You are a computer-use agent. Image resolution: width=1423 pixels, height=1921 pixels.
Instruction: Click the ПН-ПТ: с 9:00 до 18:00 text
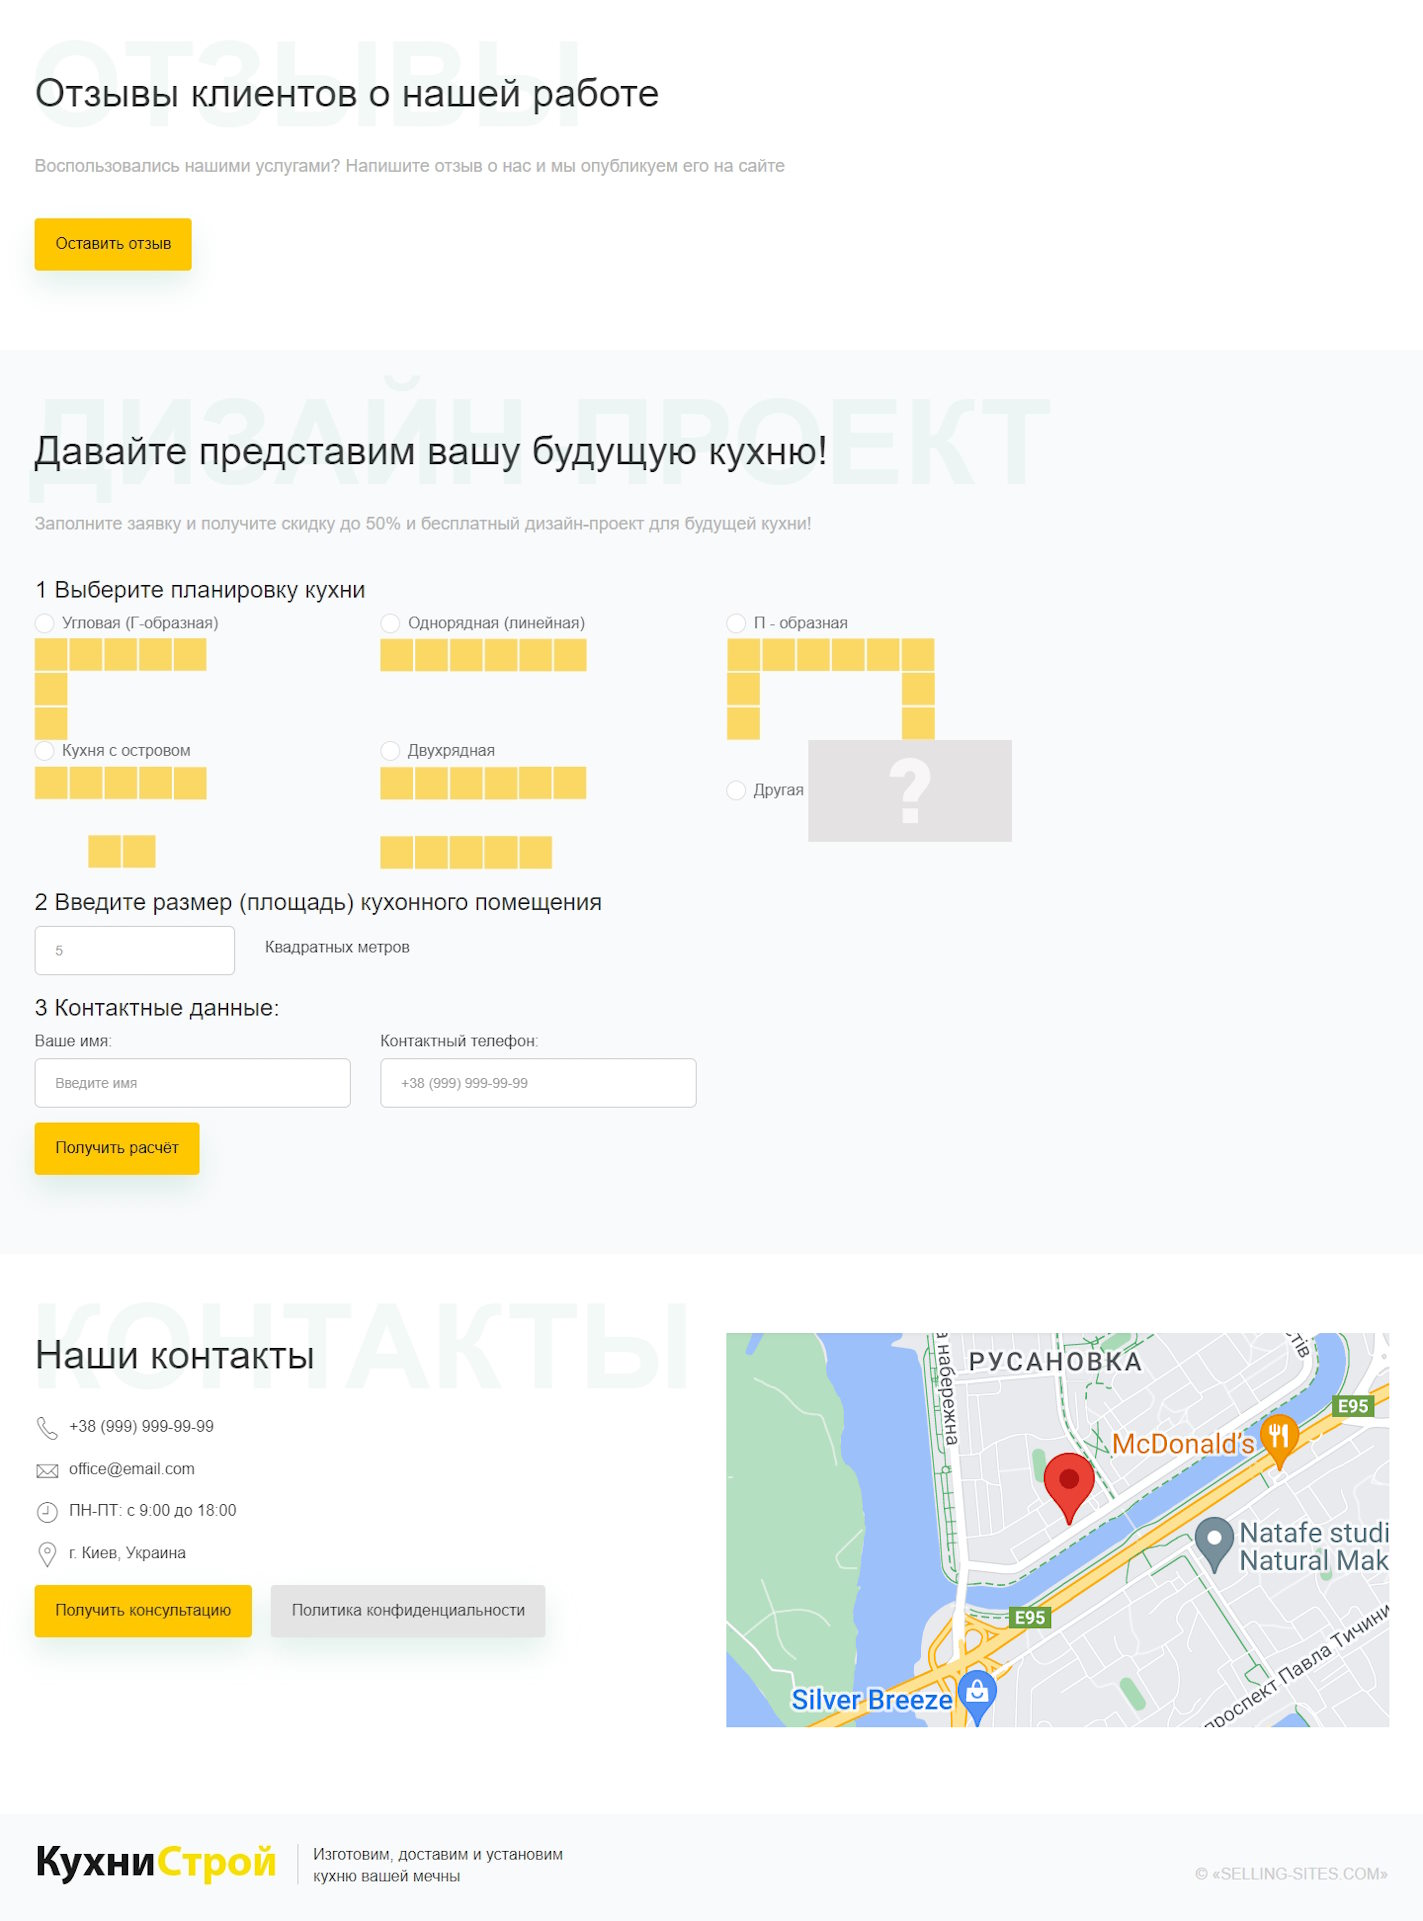153,1511
